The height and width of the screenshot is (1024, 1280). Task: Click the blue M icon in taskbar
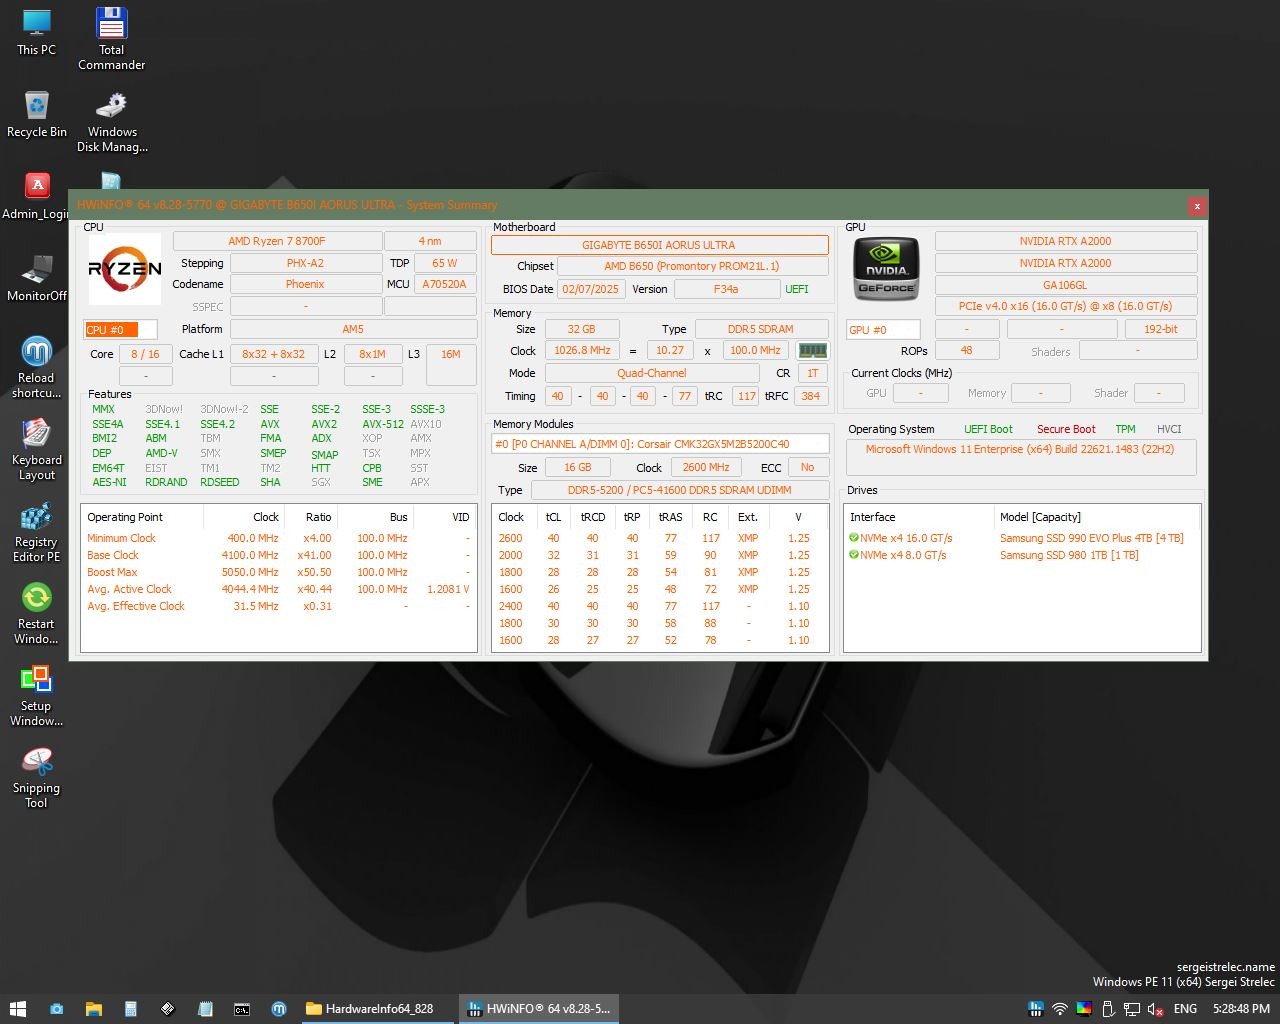pos(279,1009)
